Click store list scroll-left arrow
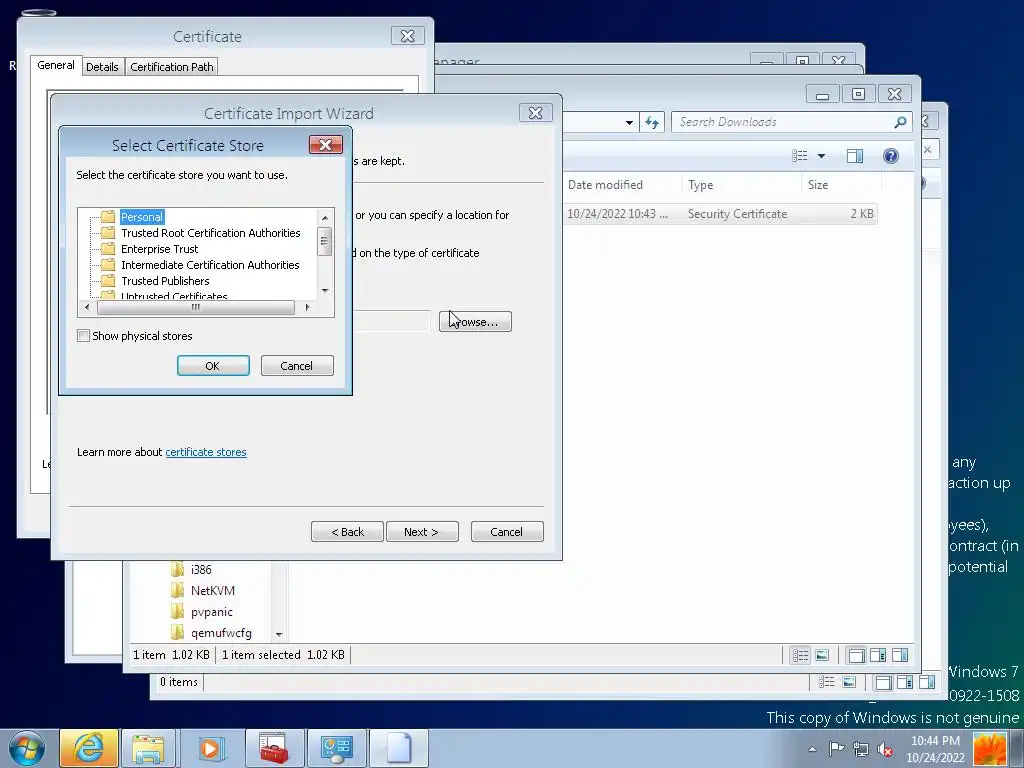The width and height of the screenshot is (1024, 768). coord(87,307)
